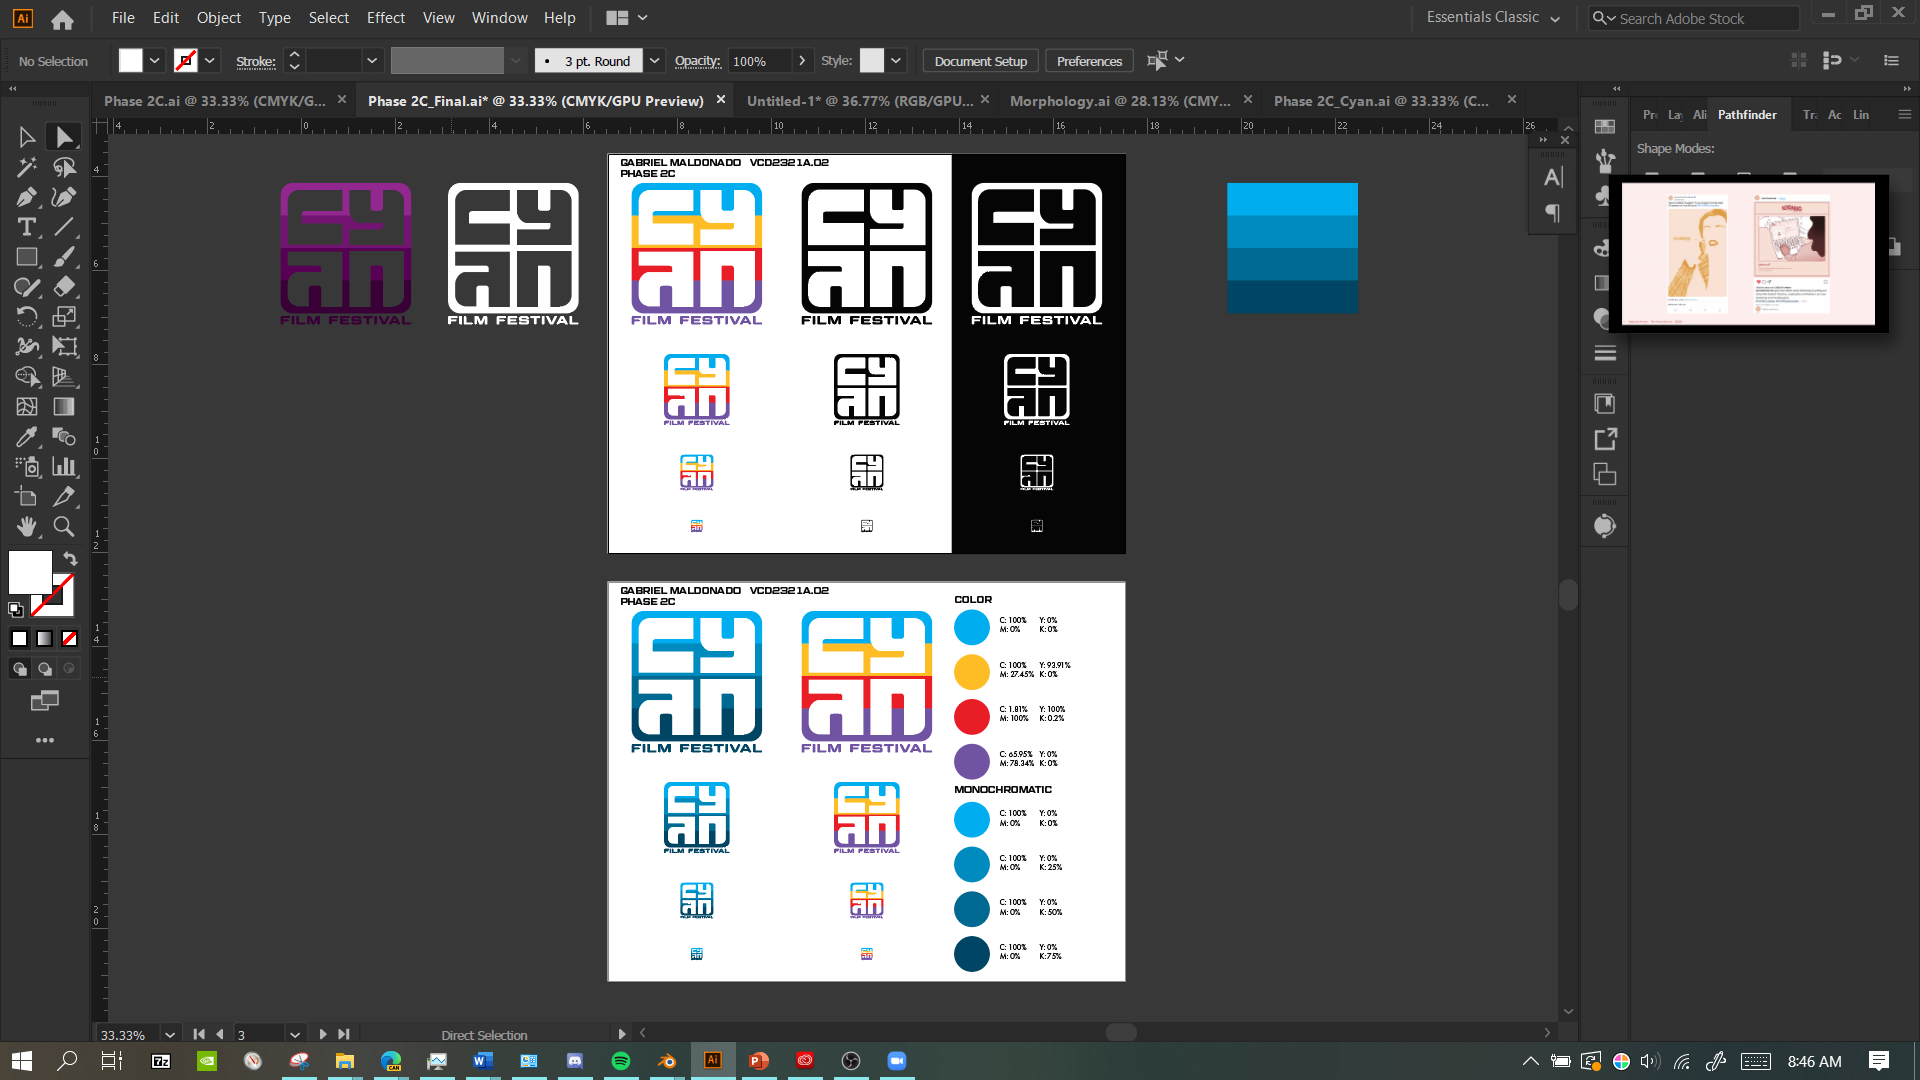Click the Document Setup button
Image resolution: width=1920 pixels, height=1080 pixels.
click(x=980, y=61)
